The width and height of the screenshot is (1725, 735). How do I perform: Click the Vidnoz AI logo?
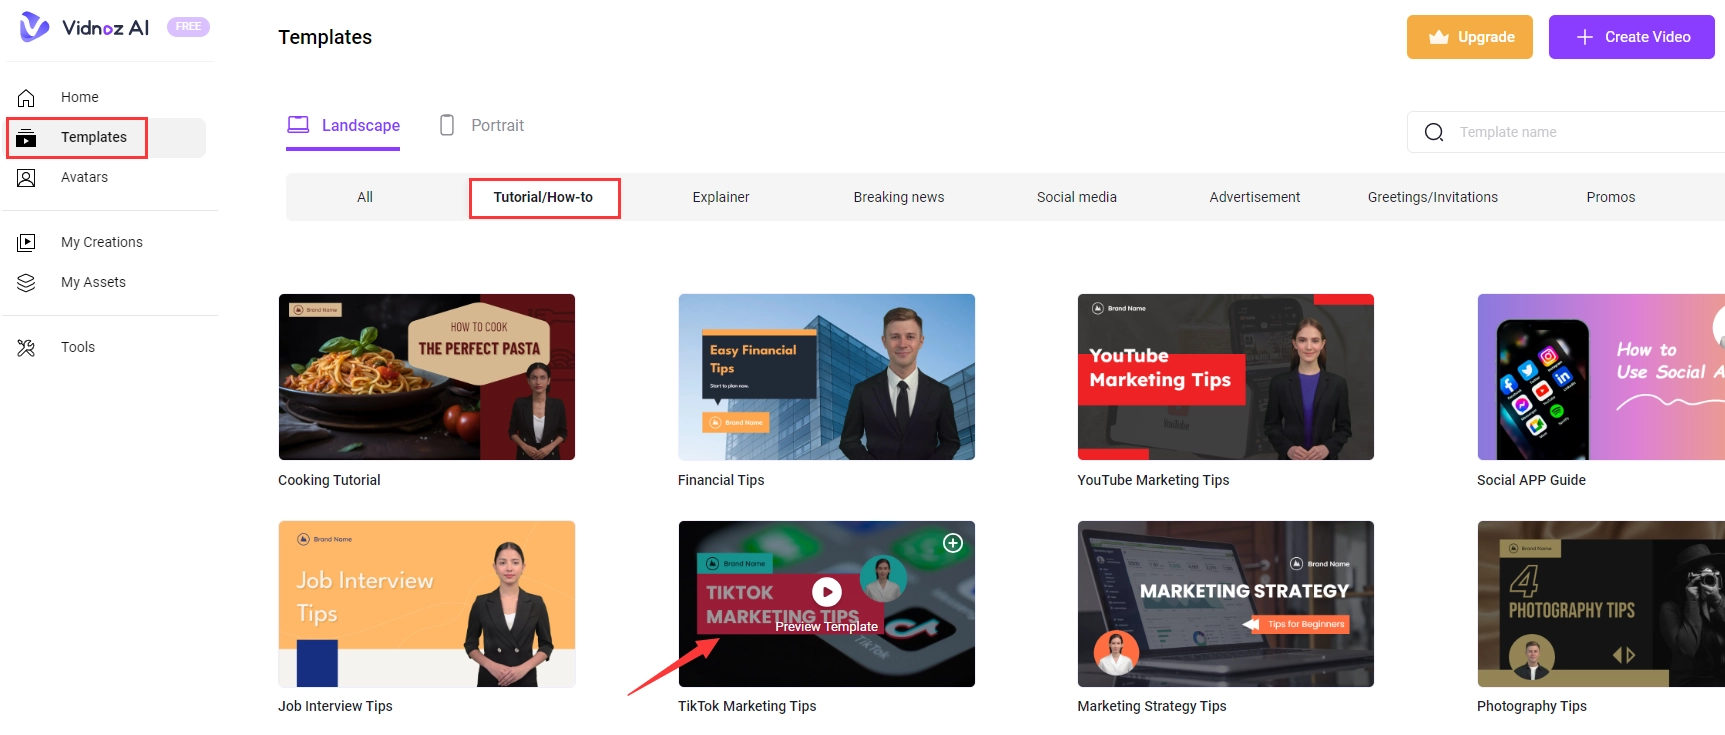85,27
